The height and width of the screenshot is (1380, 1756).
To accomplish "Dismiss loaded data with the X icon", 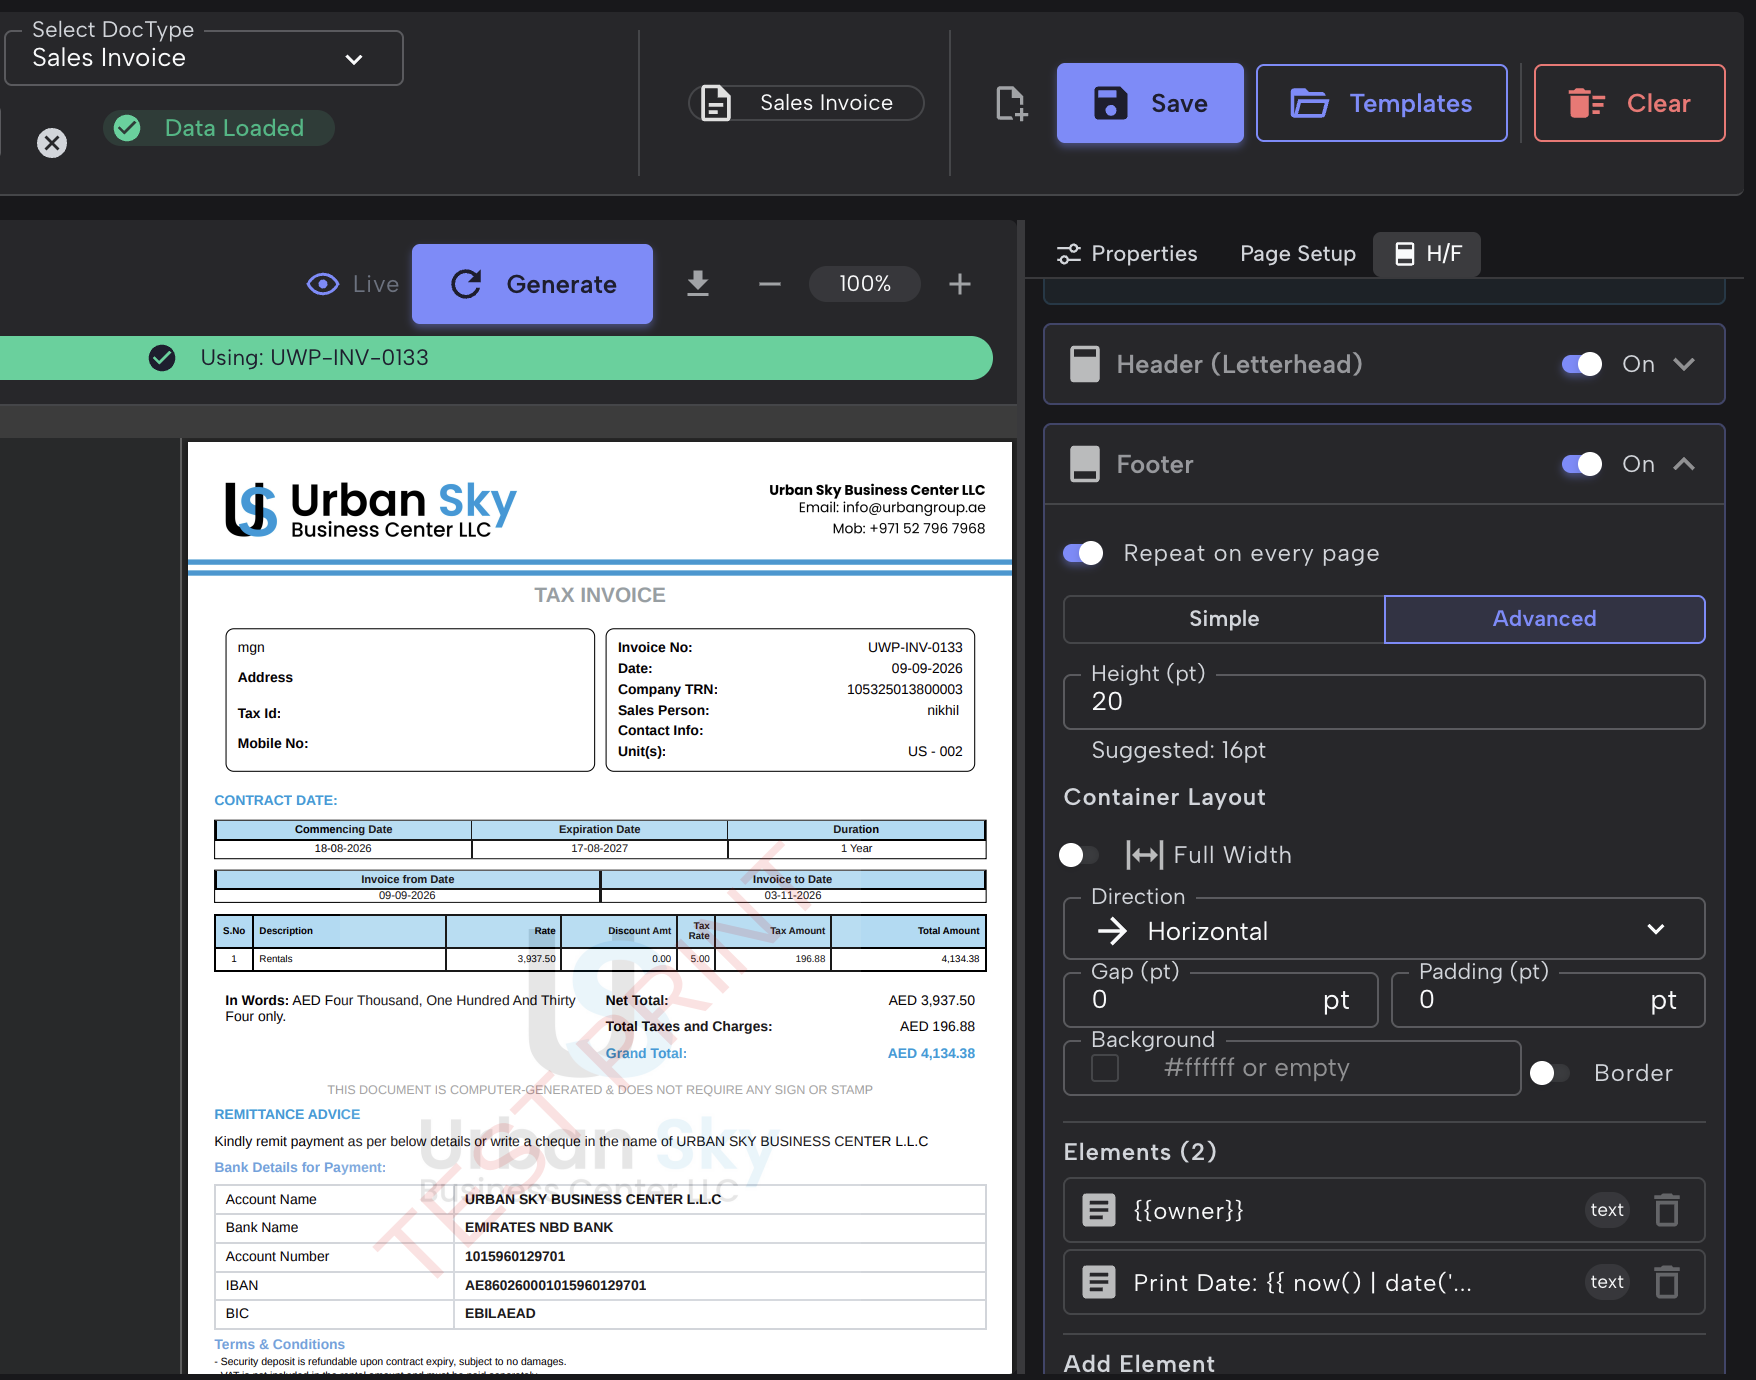I will pos(52,143).
